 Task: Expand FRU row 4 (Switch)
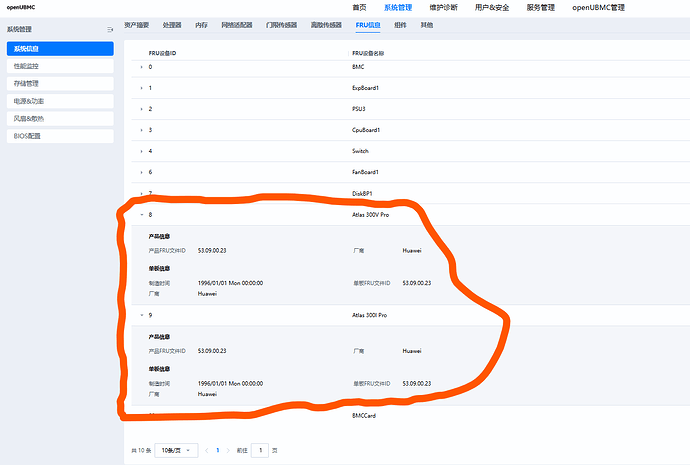pyautogui.click(x=141, y=151)
